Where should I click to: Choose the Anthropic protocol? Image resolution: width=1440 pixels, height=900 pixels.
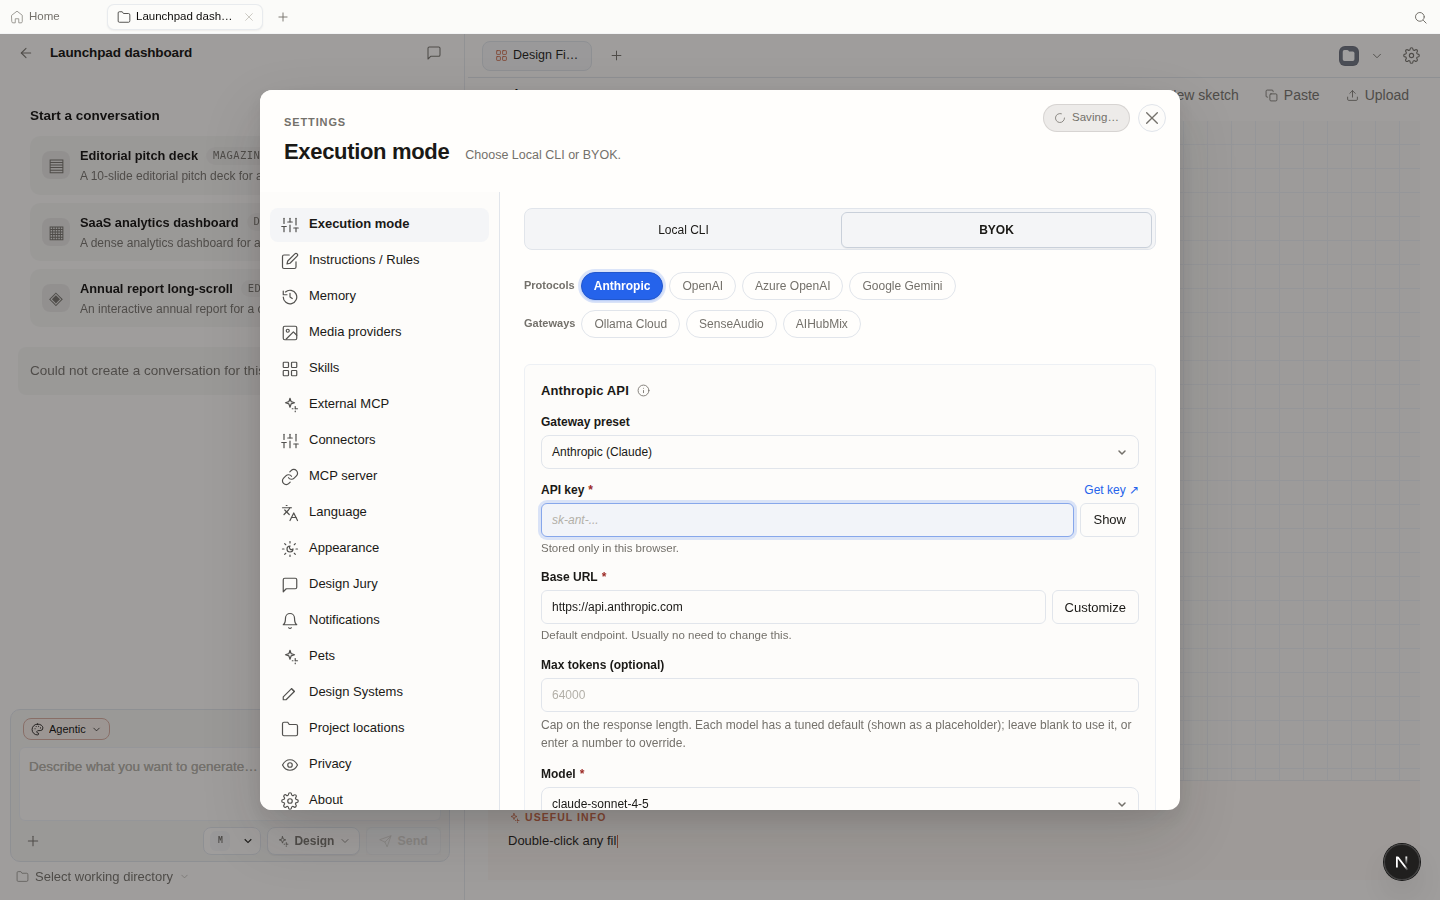click(x=622, y=286)
